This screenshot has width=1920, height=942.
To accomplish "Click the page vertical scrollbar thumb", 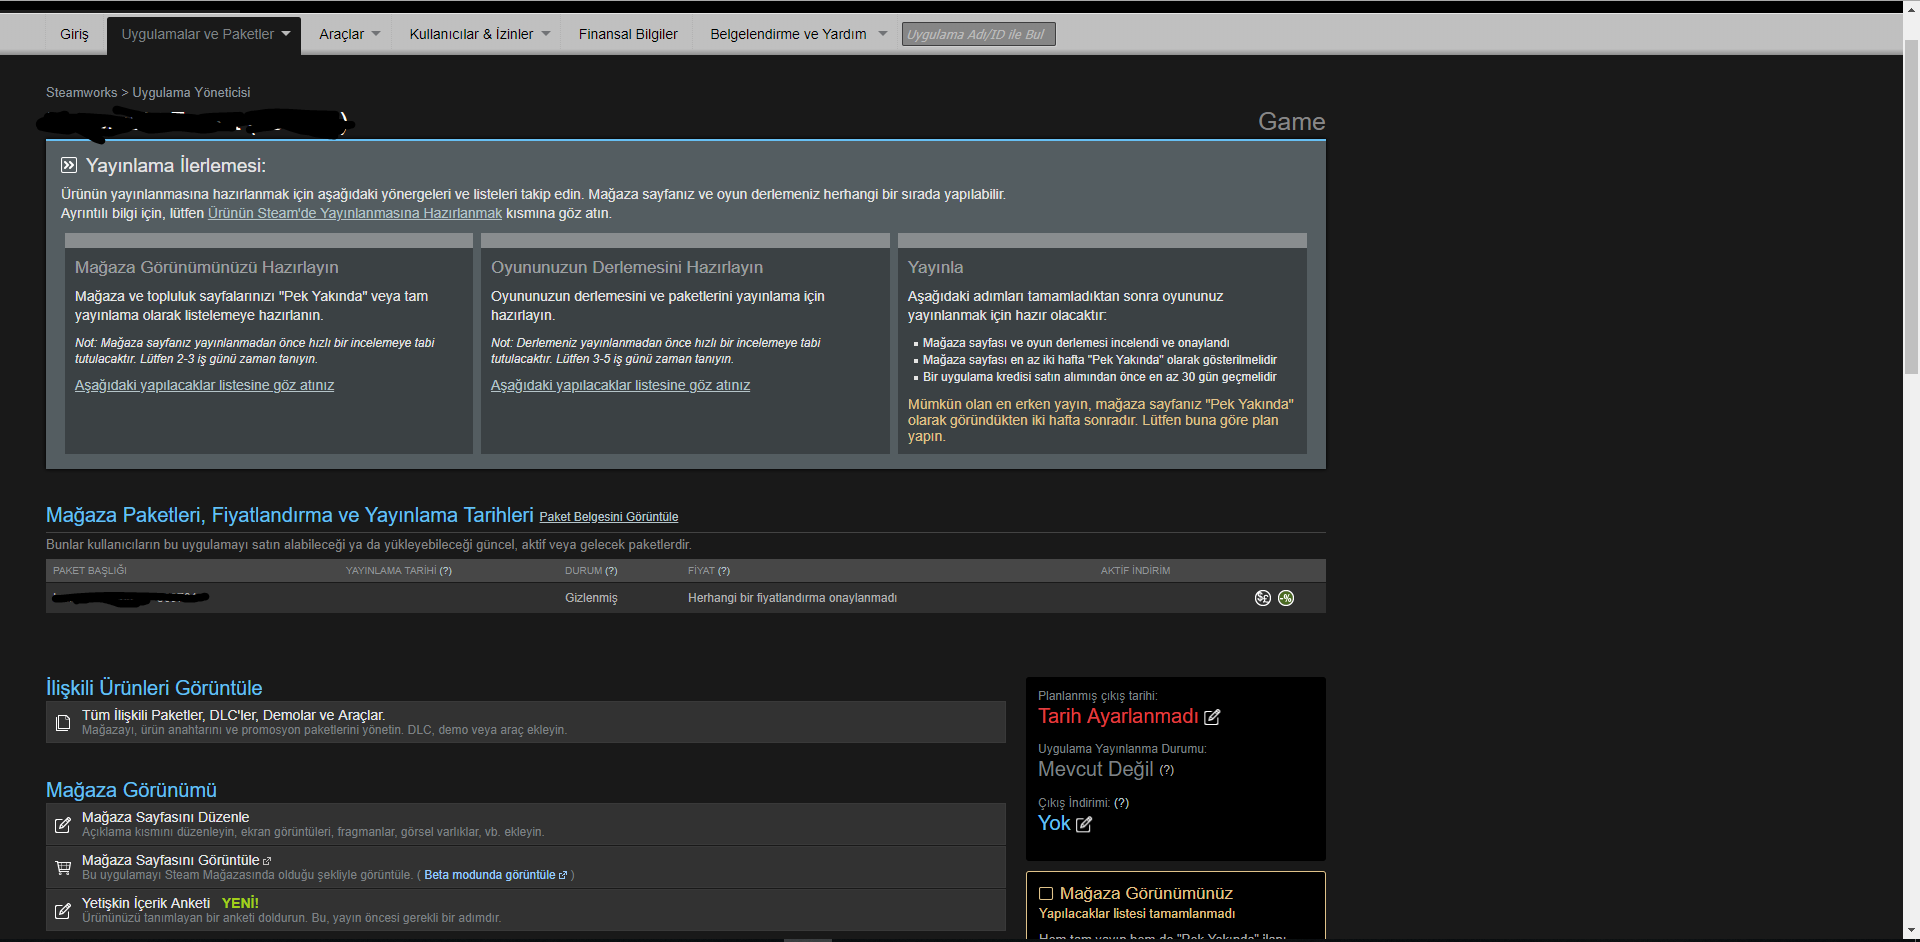I will pos(1911,207).
